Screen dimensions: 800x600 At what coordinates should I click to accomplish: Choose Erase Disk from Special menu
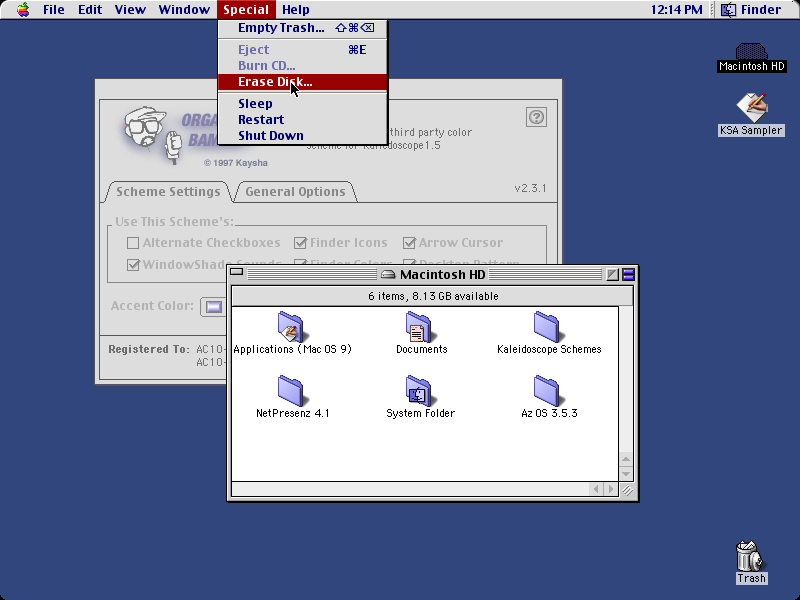click(303, 82)
